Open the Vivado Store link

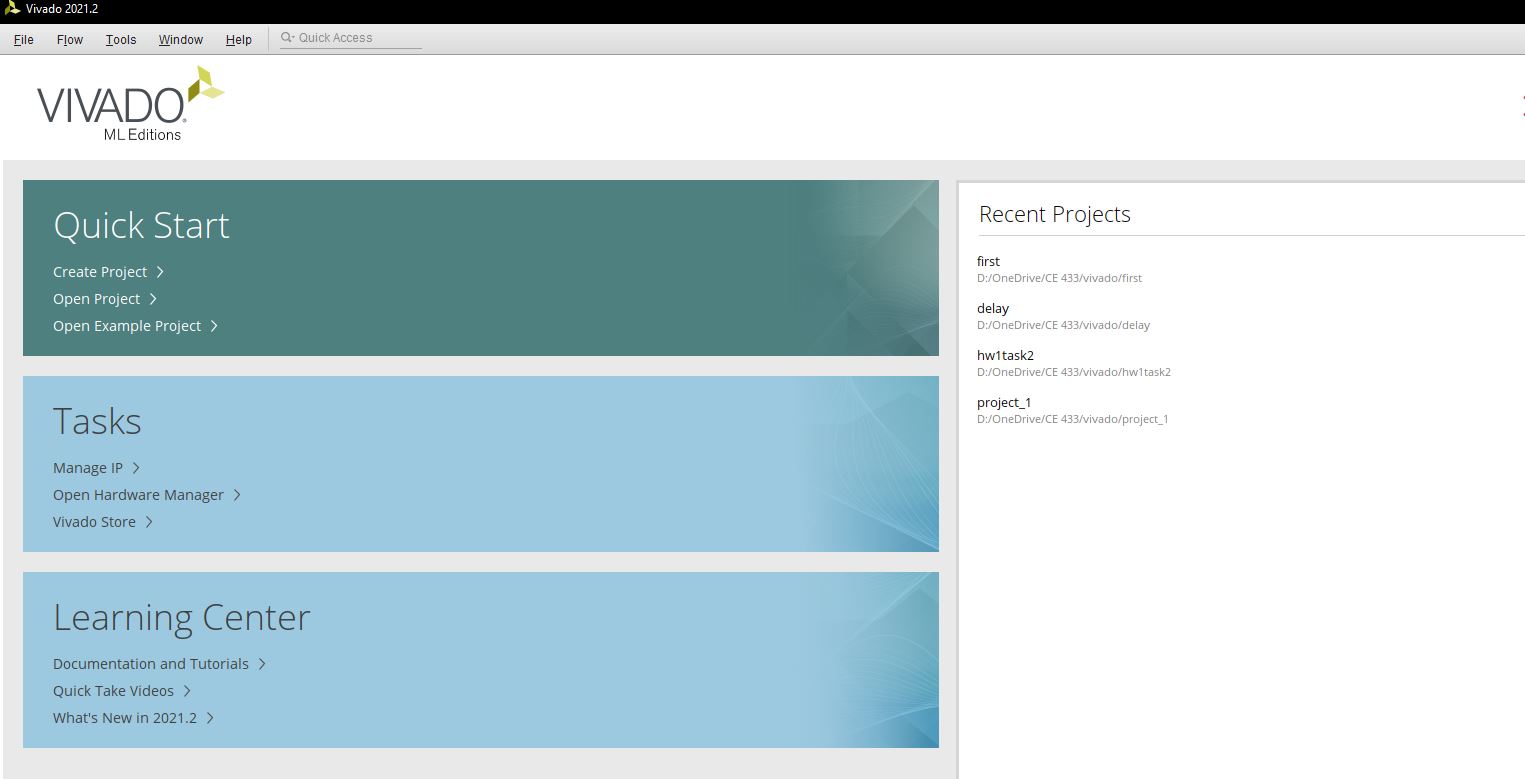94,522
